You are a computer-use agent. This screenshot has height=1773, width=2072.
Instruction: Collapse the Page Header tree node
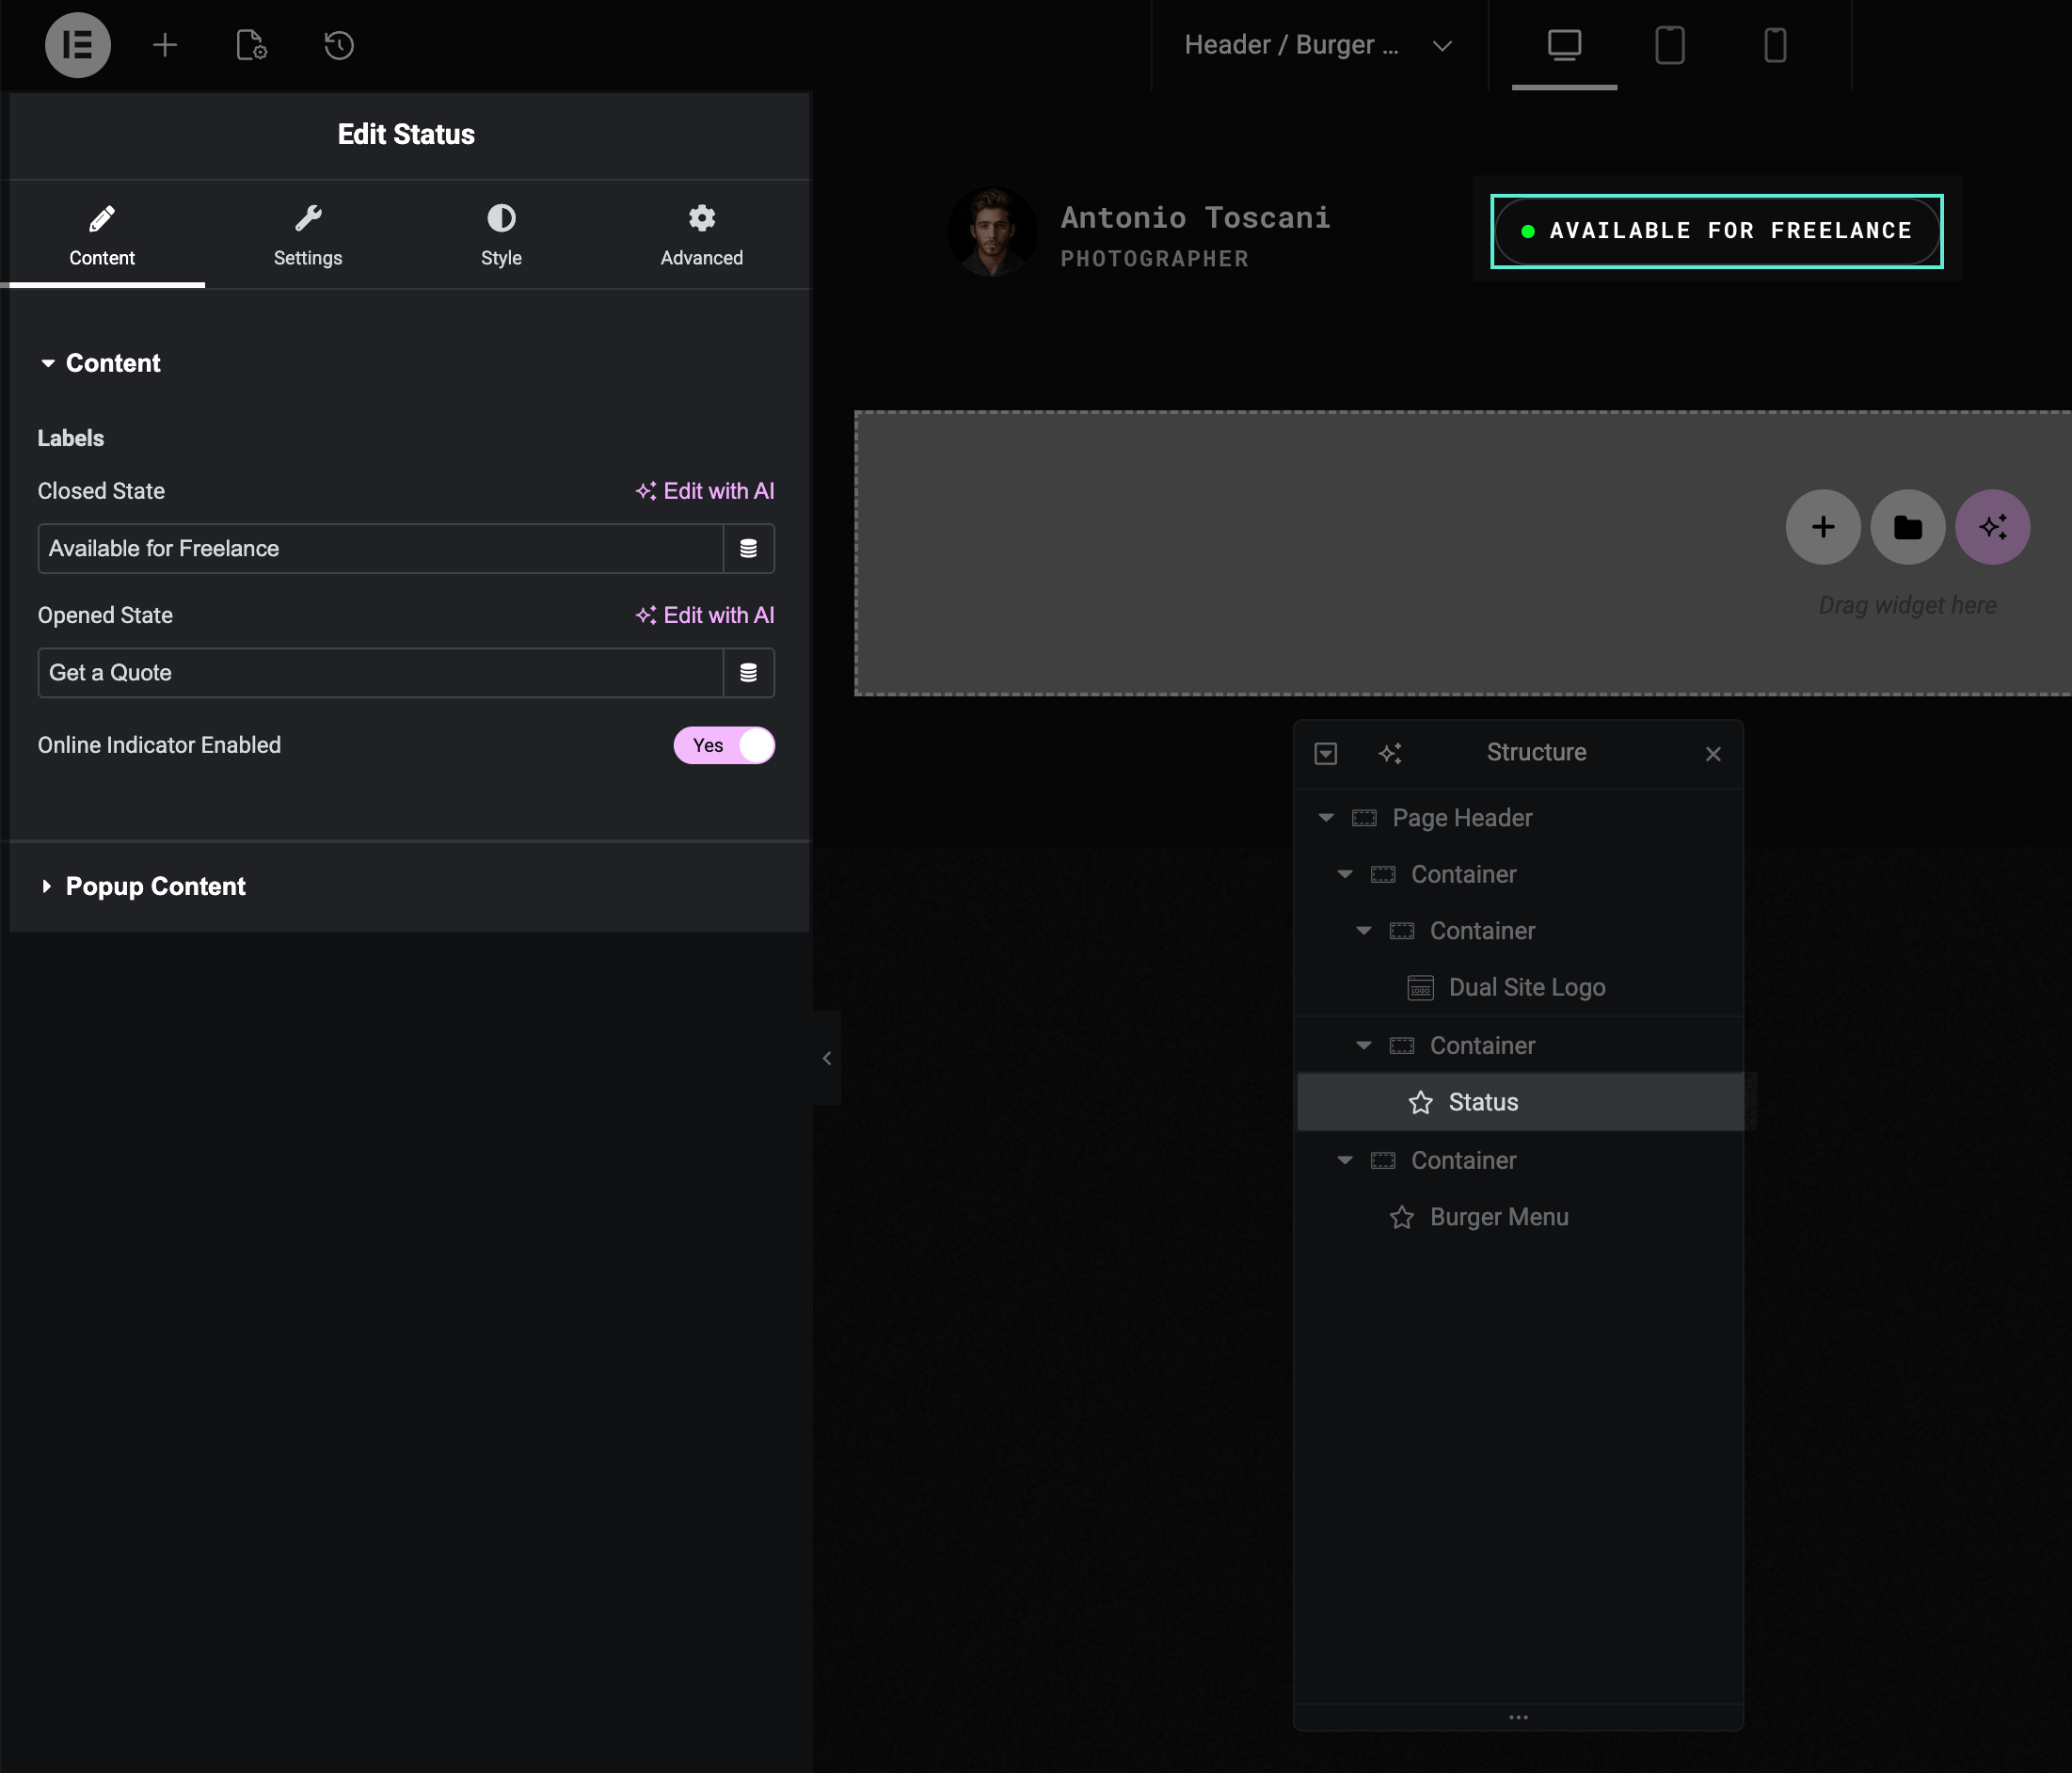click(1326, 818)
